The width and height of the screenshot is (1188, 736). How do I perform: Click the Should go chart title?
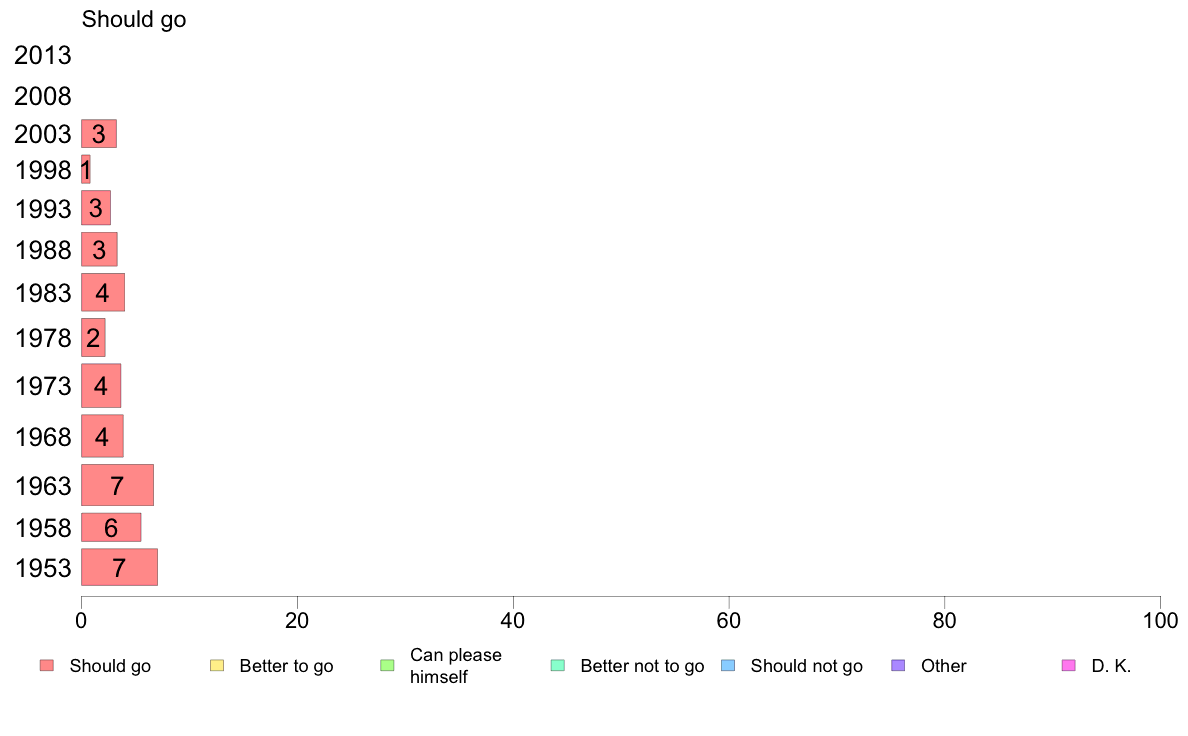point(134,19)
